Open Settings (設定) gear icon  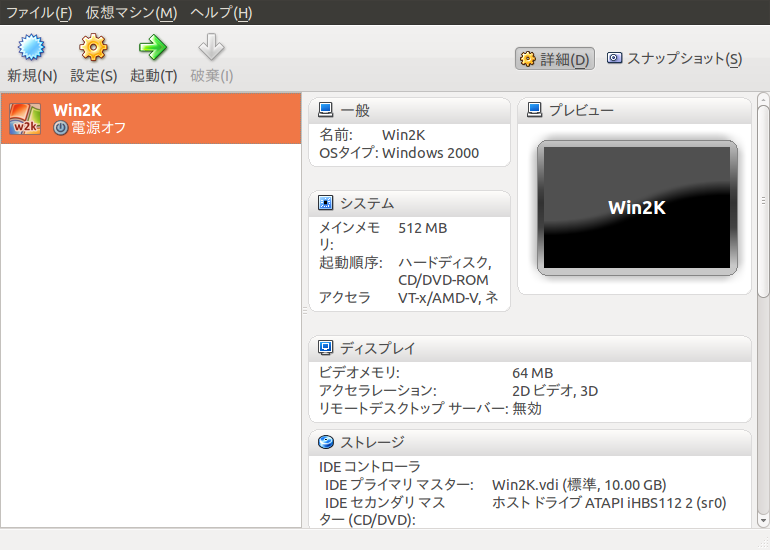pyautogui.click(x=93, y=47)
